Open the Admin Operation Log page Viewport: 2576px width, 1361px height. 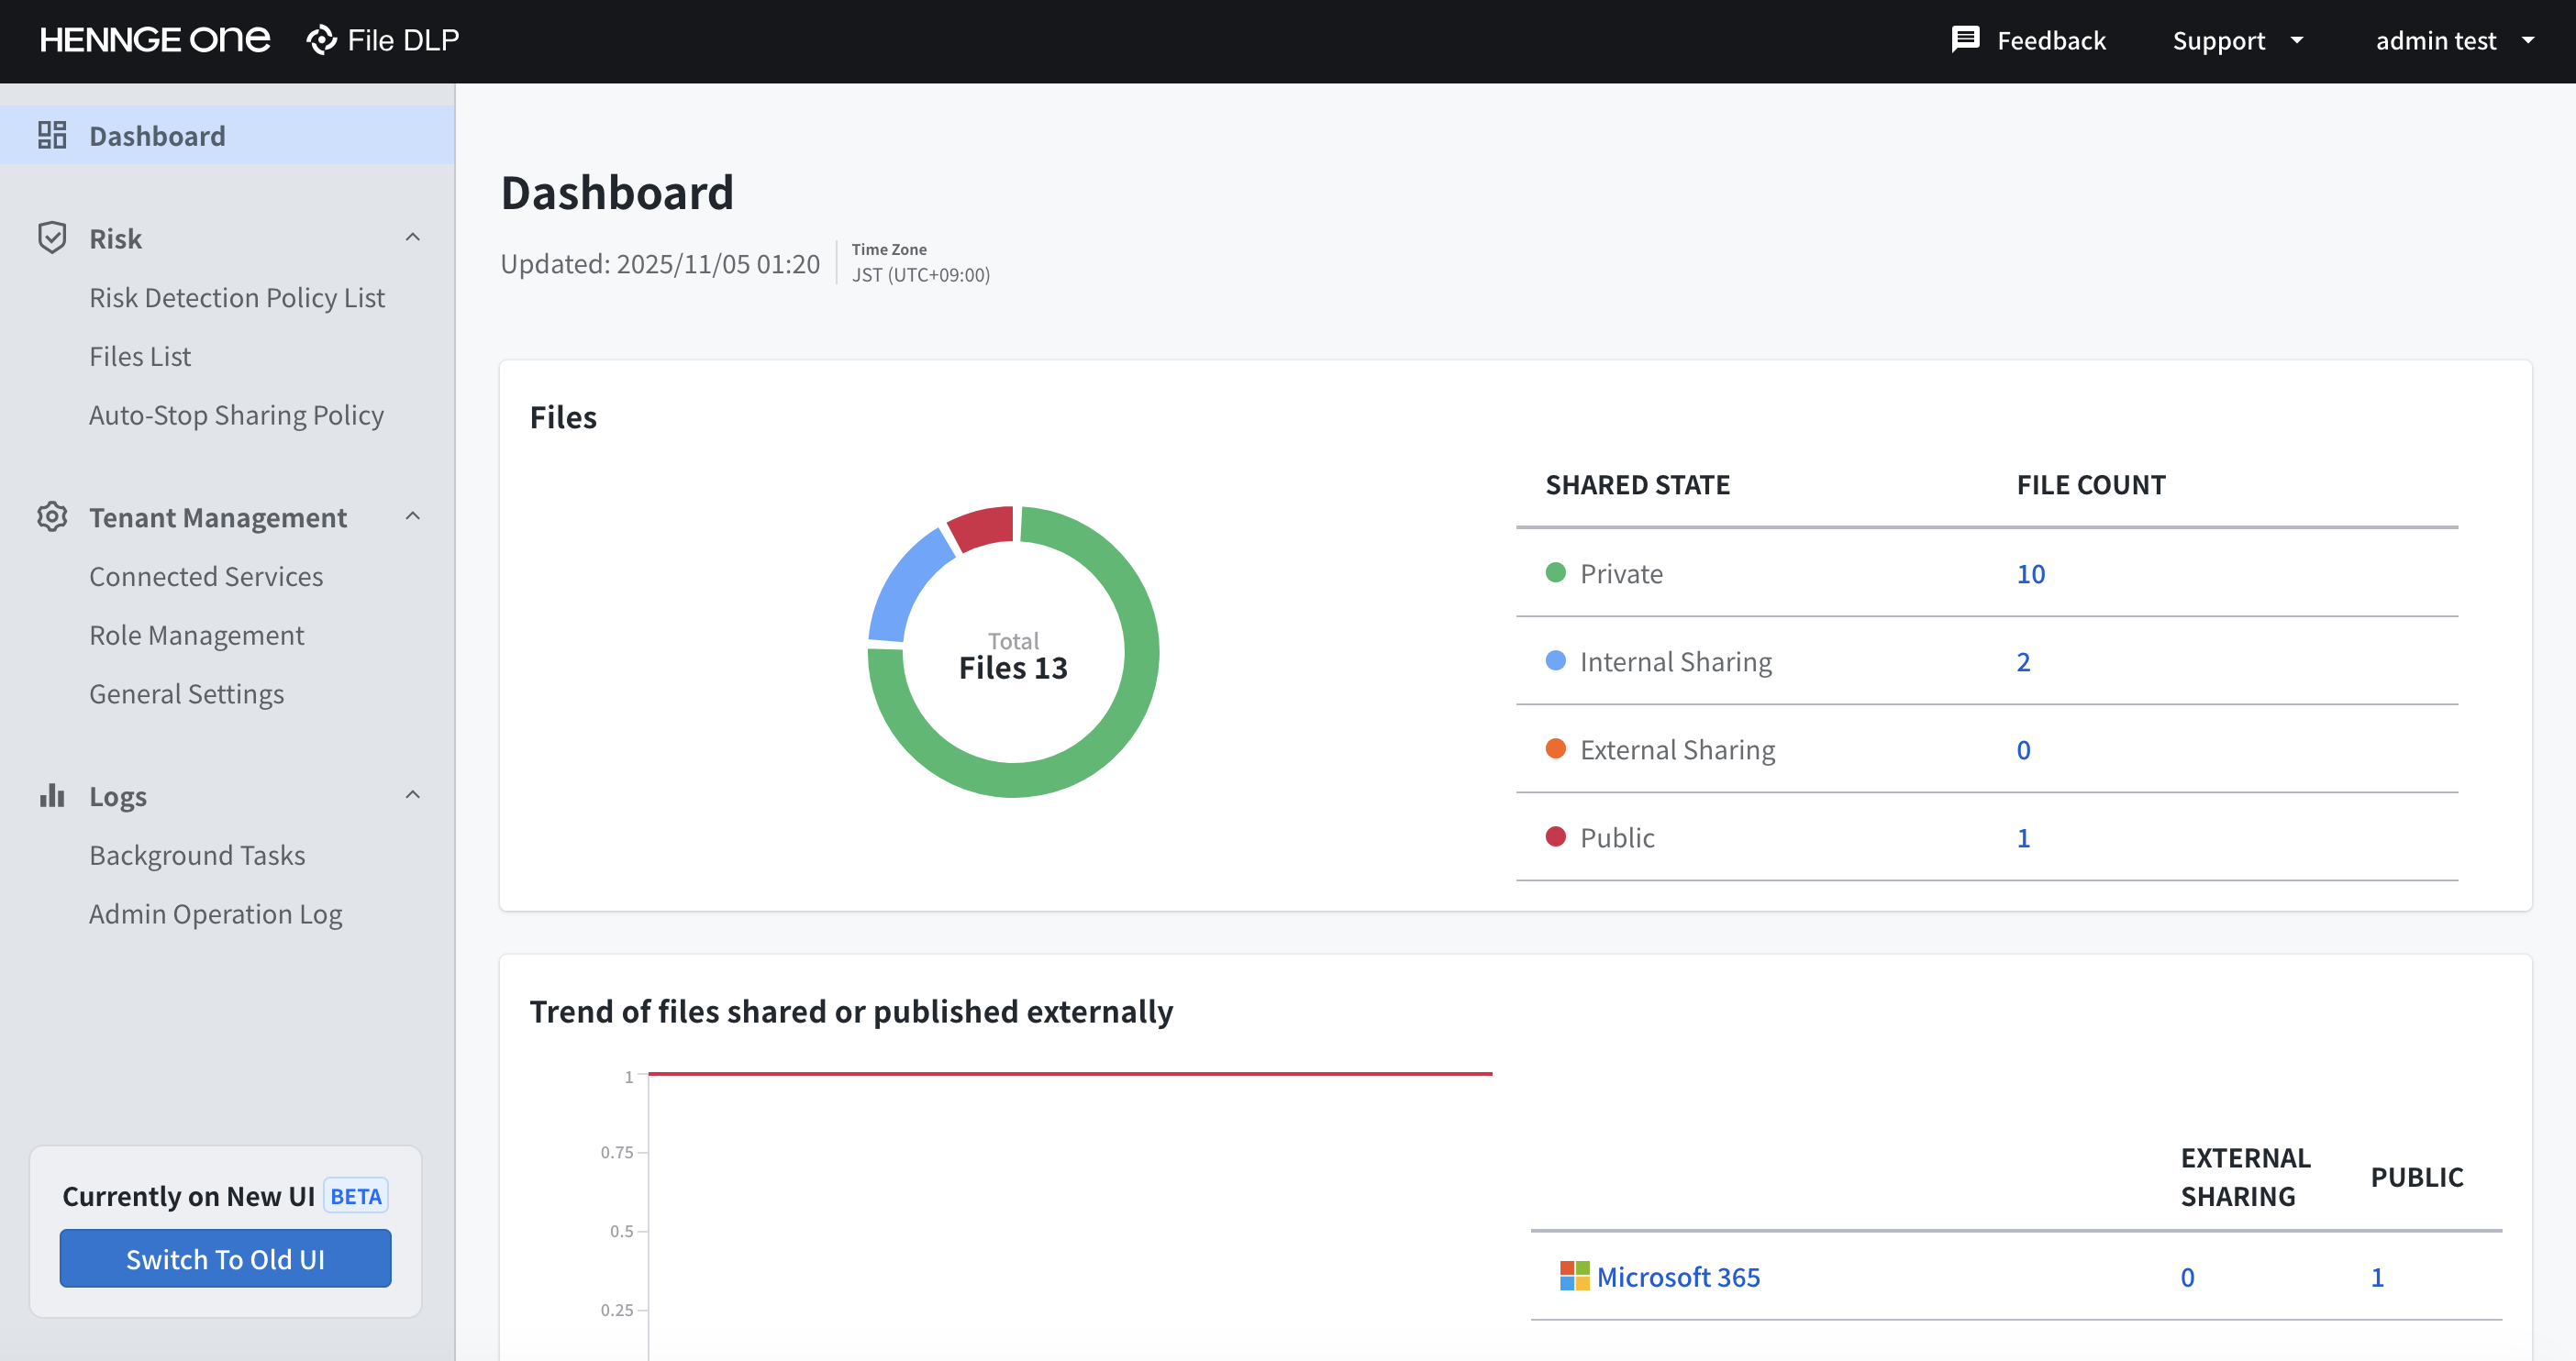point(216,914)
